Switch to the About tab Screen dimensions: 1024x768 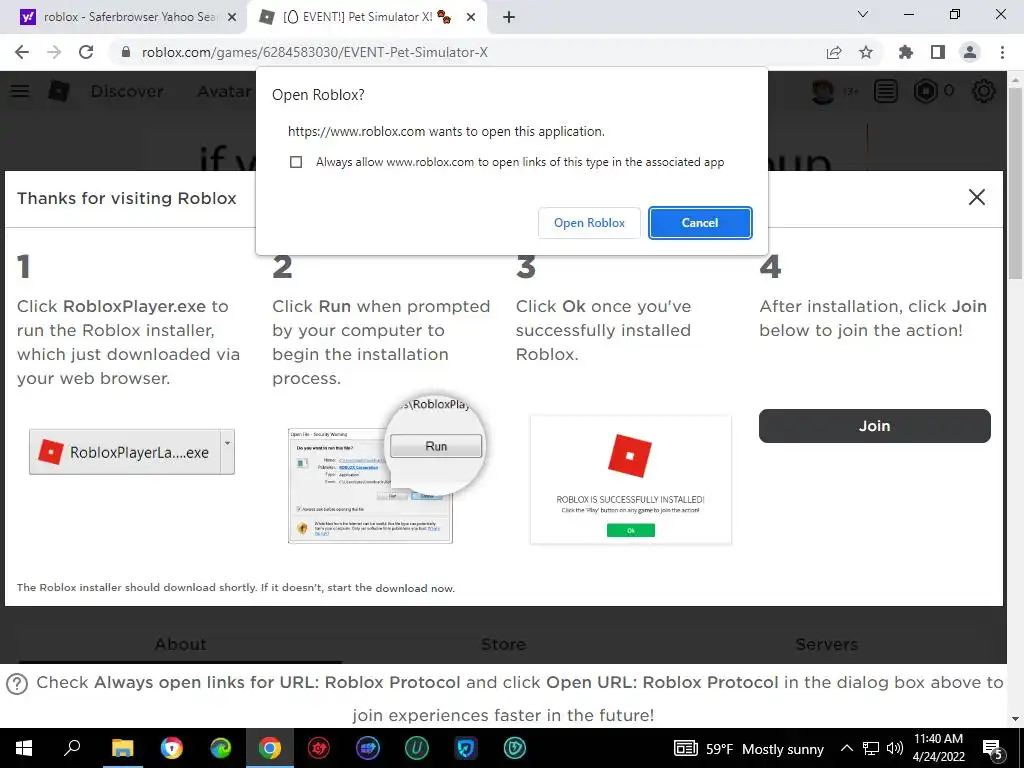(180, 645)
